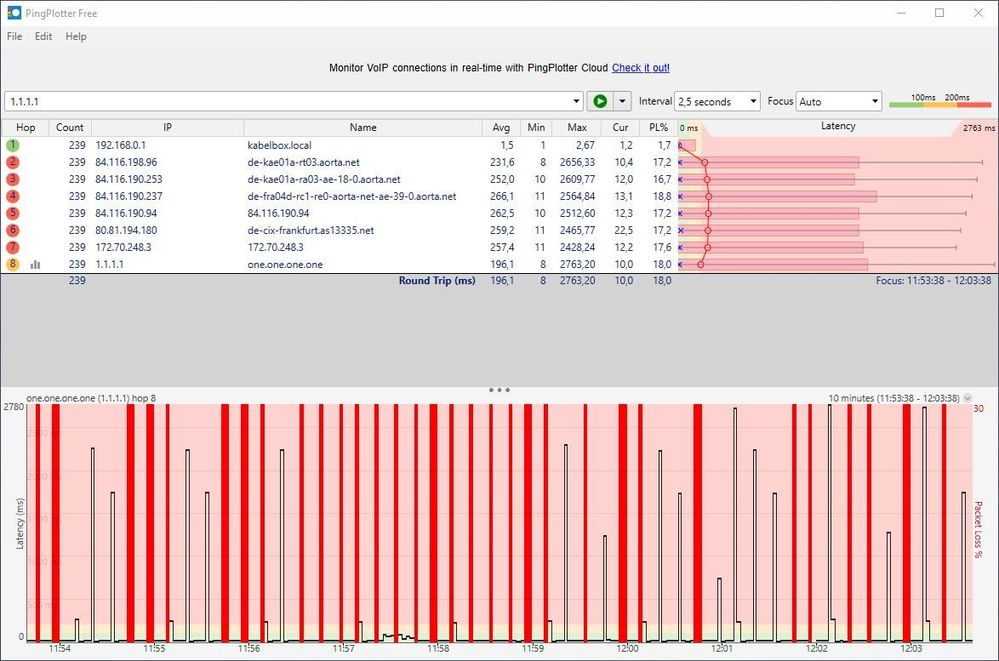Click the red hop 4 circle icon

(13, 196)
